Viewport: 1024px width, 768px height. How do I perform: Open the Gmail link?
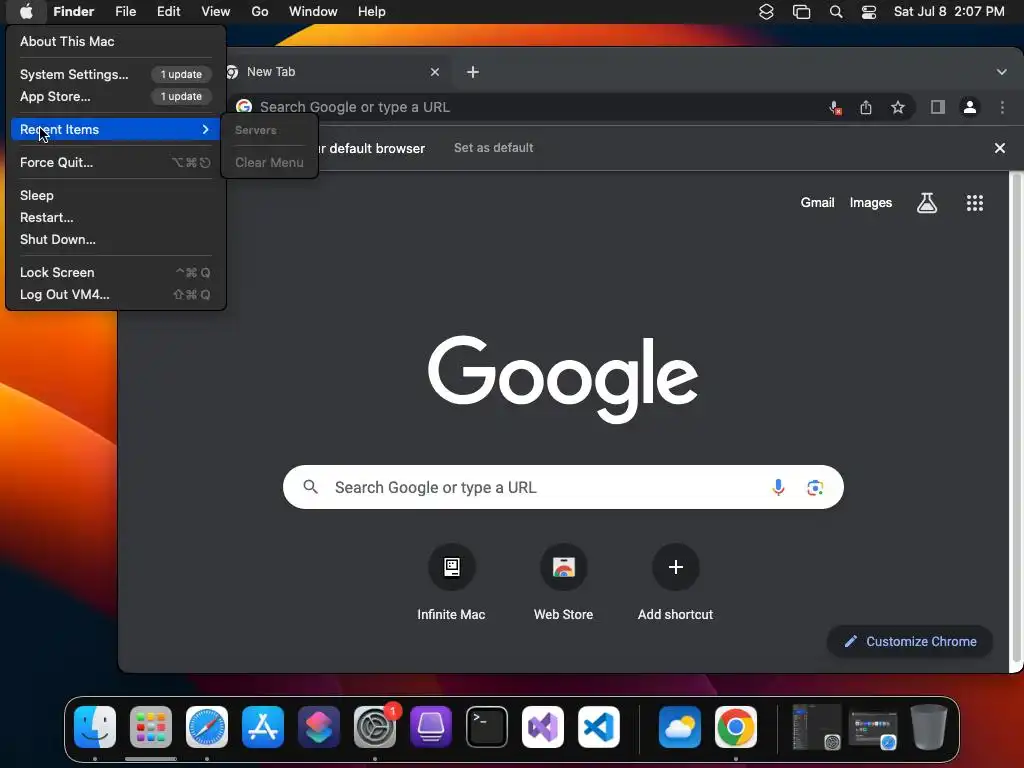(817, 203)
